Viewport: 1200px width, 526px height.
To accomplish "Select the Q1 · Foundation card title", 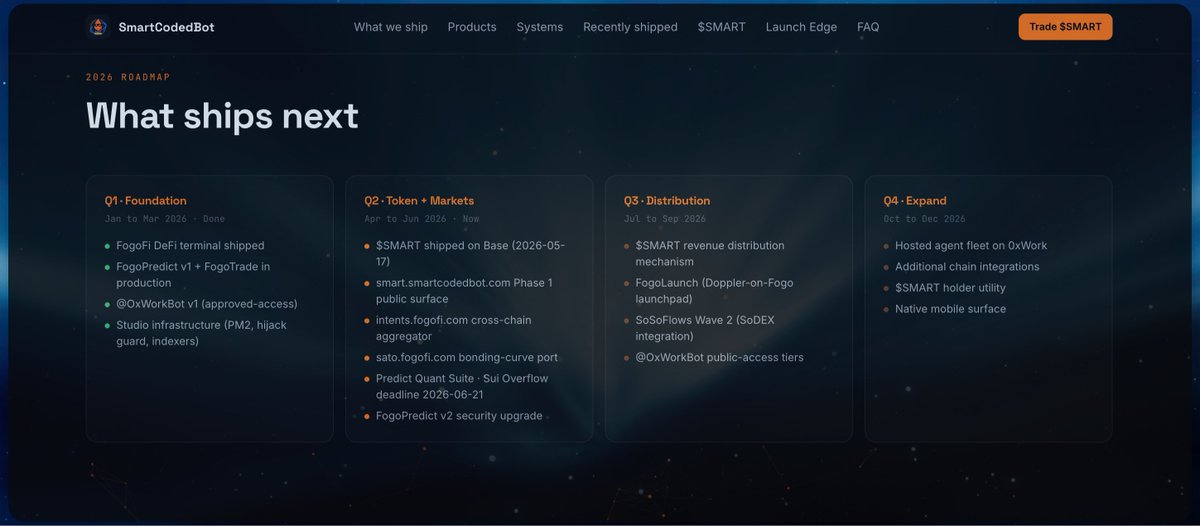I will point(145,201).
